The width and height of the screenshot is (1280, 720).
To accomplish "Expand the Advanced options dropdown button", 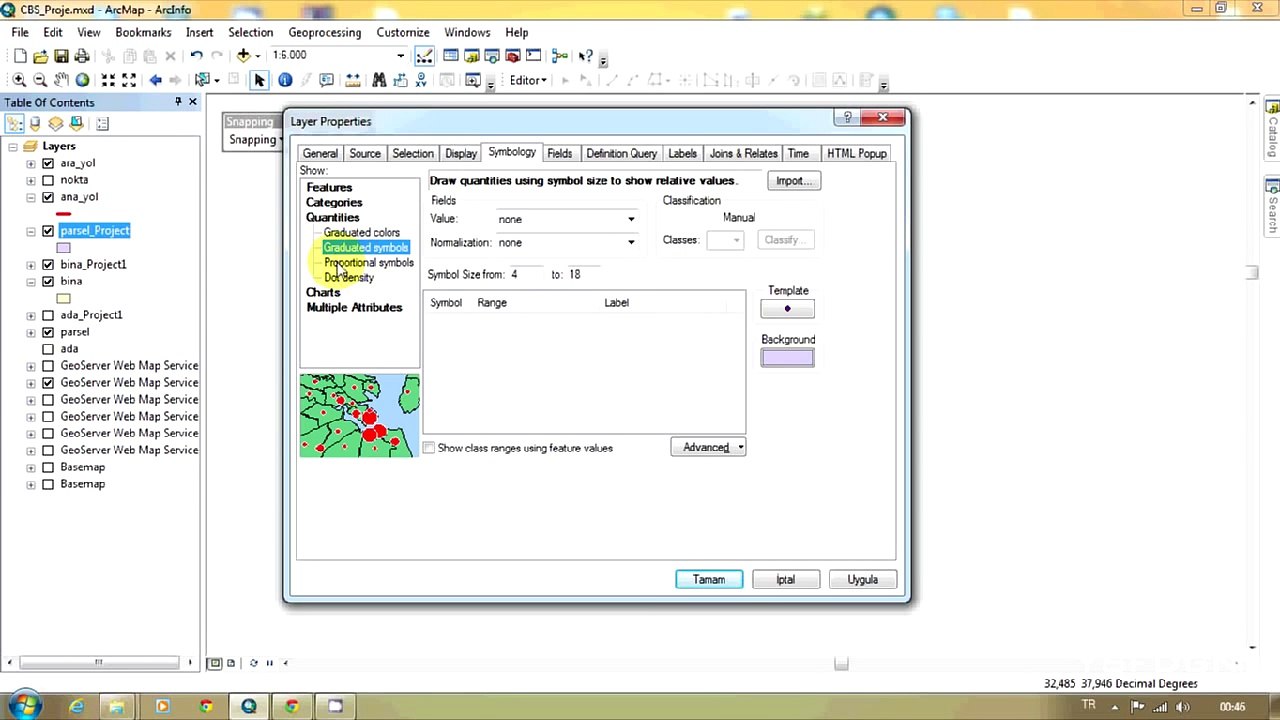I will pyautogui.click(x=708, y=447).
